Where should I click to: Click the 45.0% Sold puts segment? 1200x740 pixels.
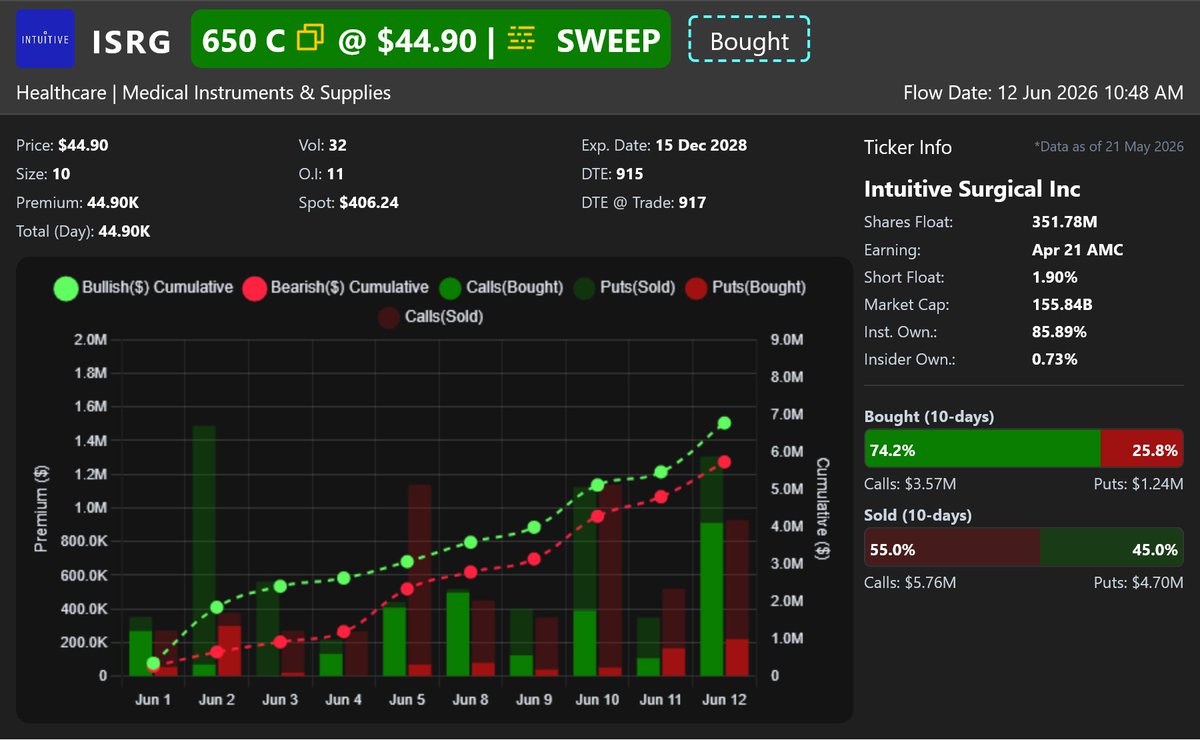click(x=1112, y=549)
